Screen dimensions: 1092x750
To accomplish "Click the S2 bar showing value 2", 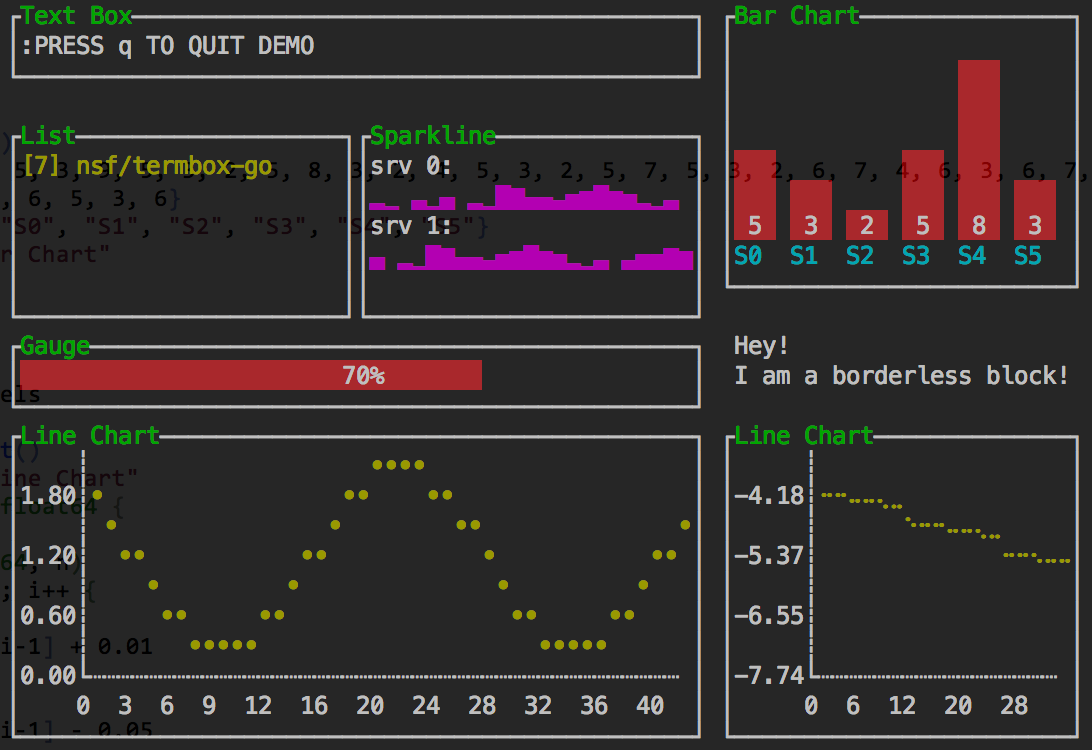I will [867, 225].
